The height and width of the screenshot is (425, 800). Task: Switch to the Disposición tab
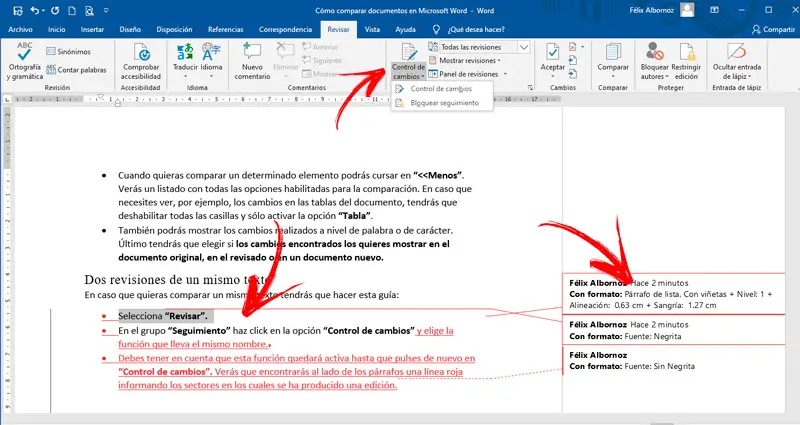pos(174,30)
